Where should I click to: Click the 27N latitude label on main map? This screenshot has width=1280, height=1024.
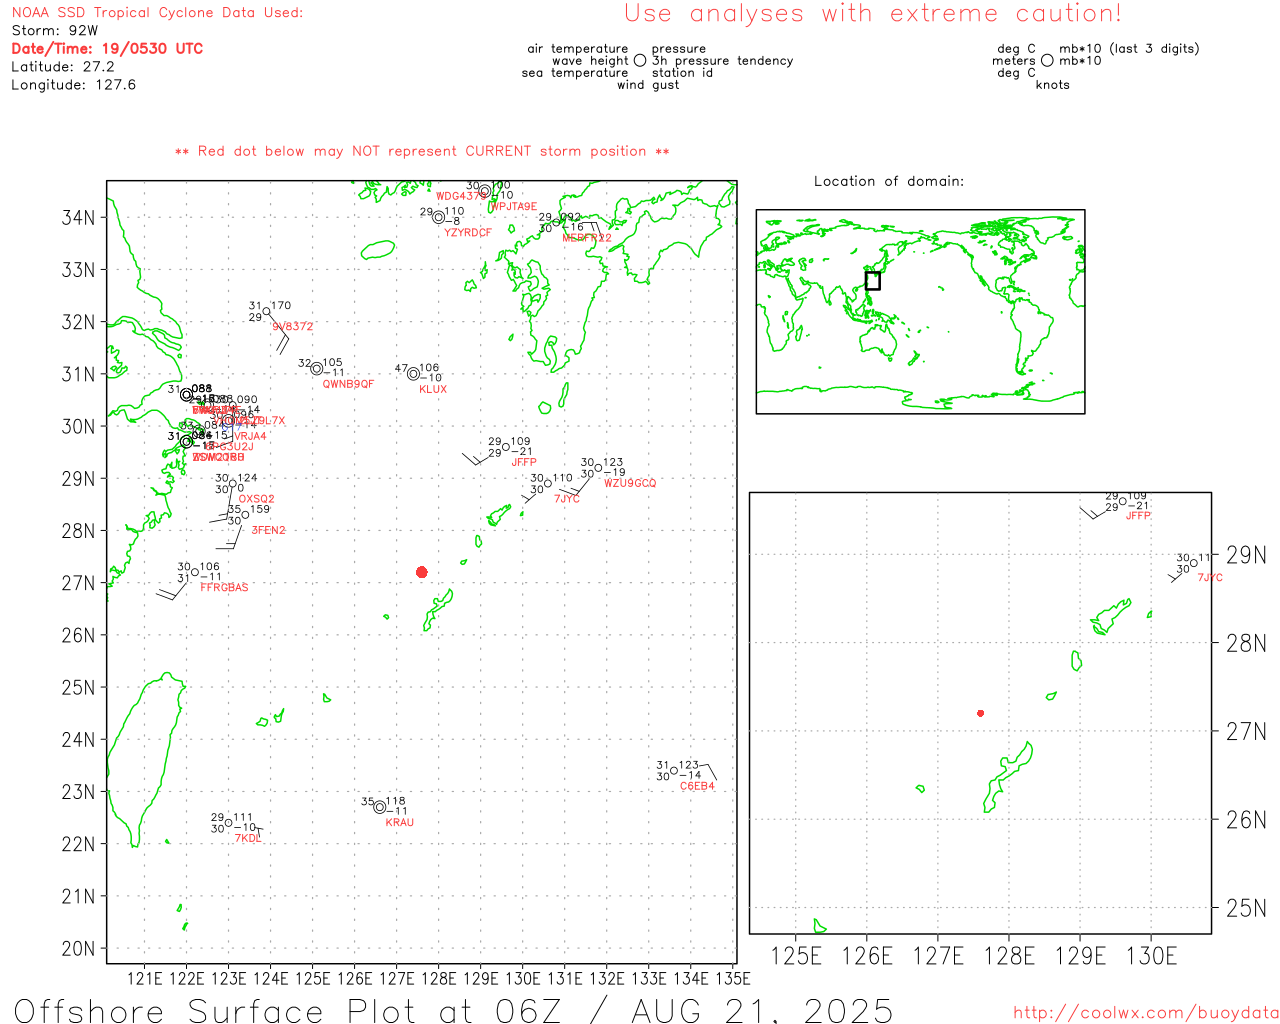pos(79,583)
